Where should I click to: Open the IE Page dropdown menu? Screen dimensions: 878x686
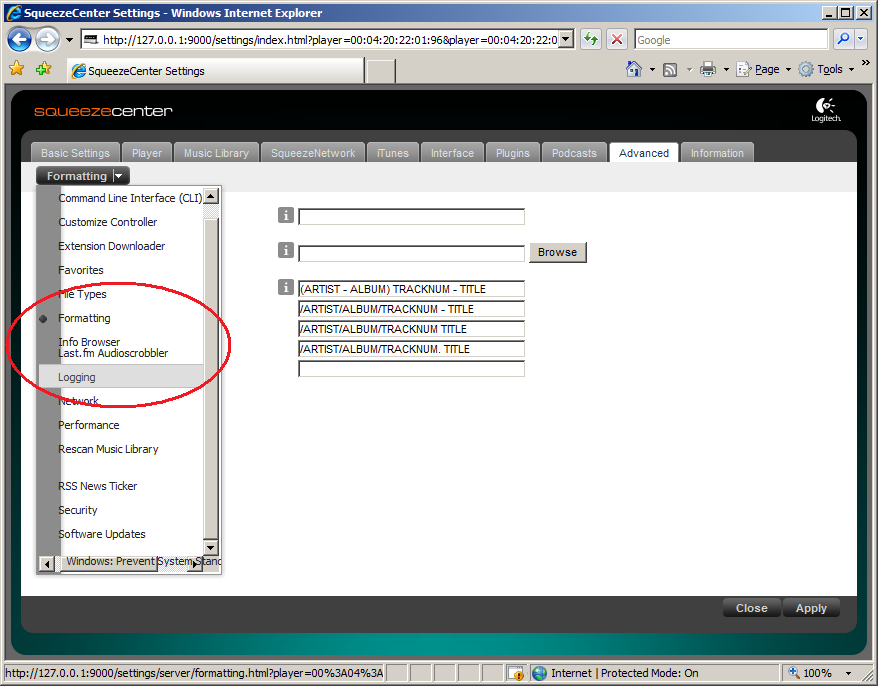click(x=766, y=69)
